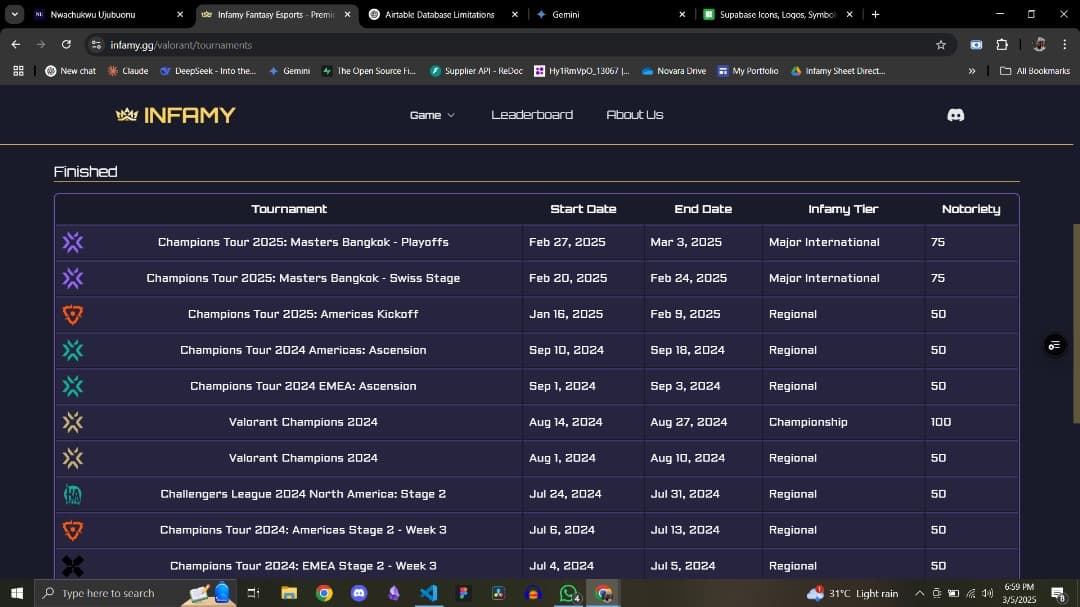The height and width of the screenshot is (607, 1080).
Task: Click icon beside 2024 EMEA: Ascension row
Action: [x=72, y=386]
